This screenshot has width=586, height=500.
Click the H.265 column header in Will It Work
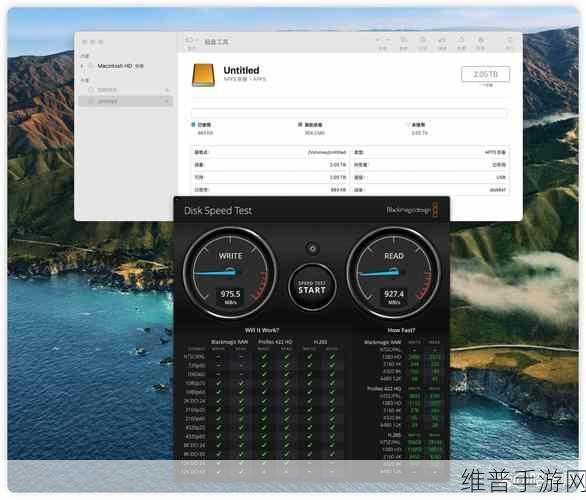point(320,342)
